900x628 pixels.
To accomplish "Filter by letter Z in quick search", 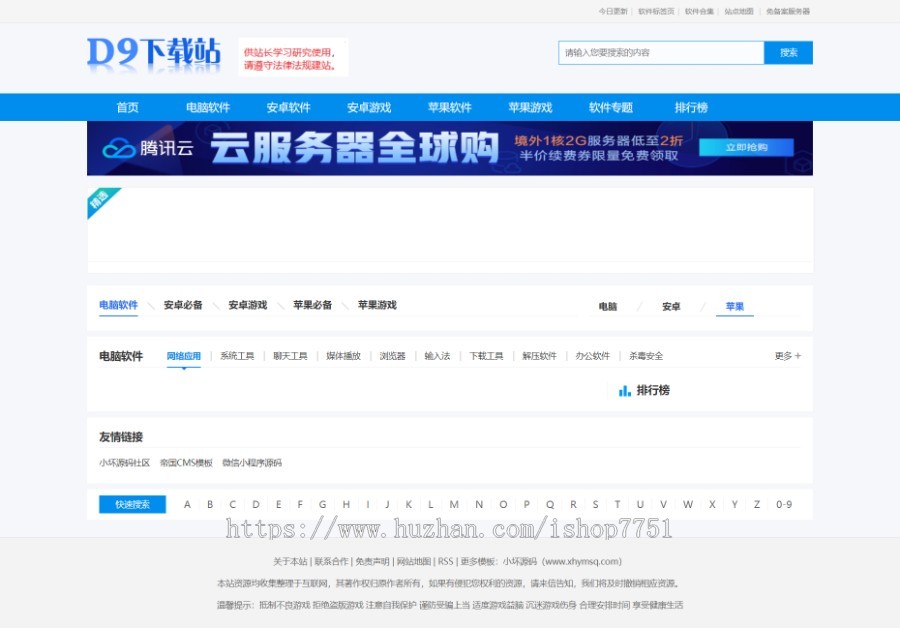I will 757,505.
